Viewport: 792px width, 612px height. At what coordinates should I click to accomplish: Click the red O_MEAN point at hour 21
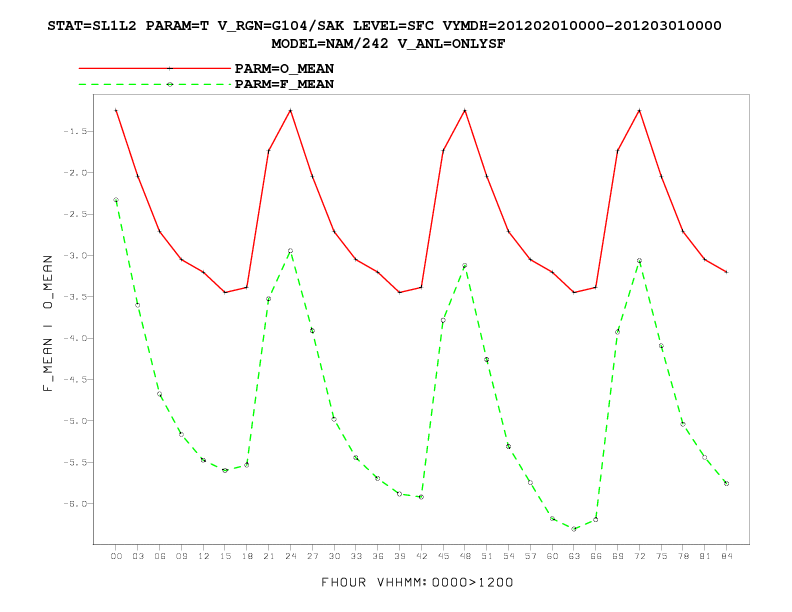(x=269, y=150)
